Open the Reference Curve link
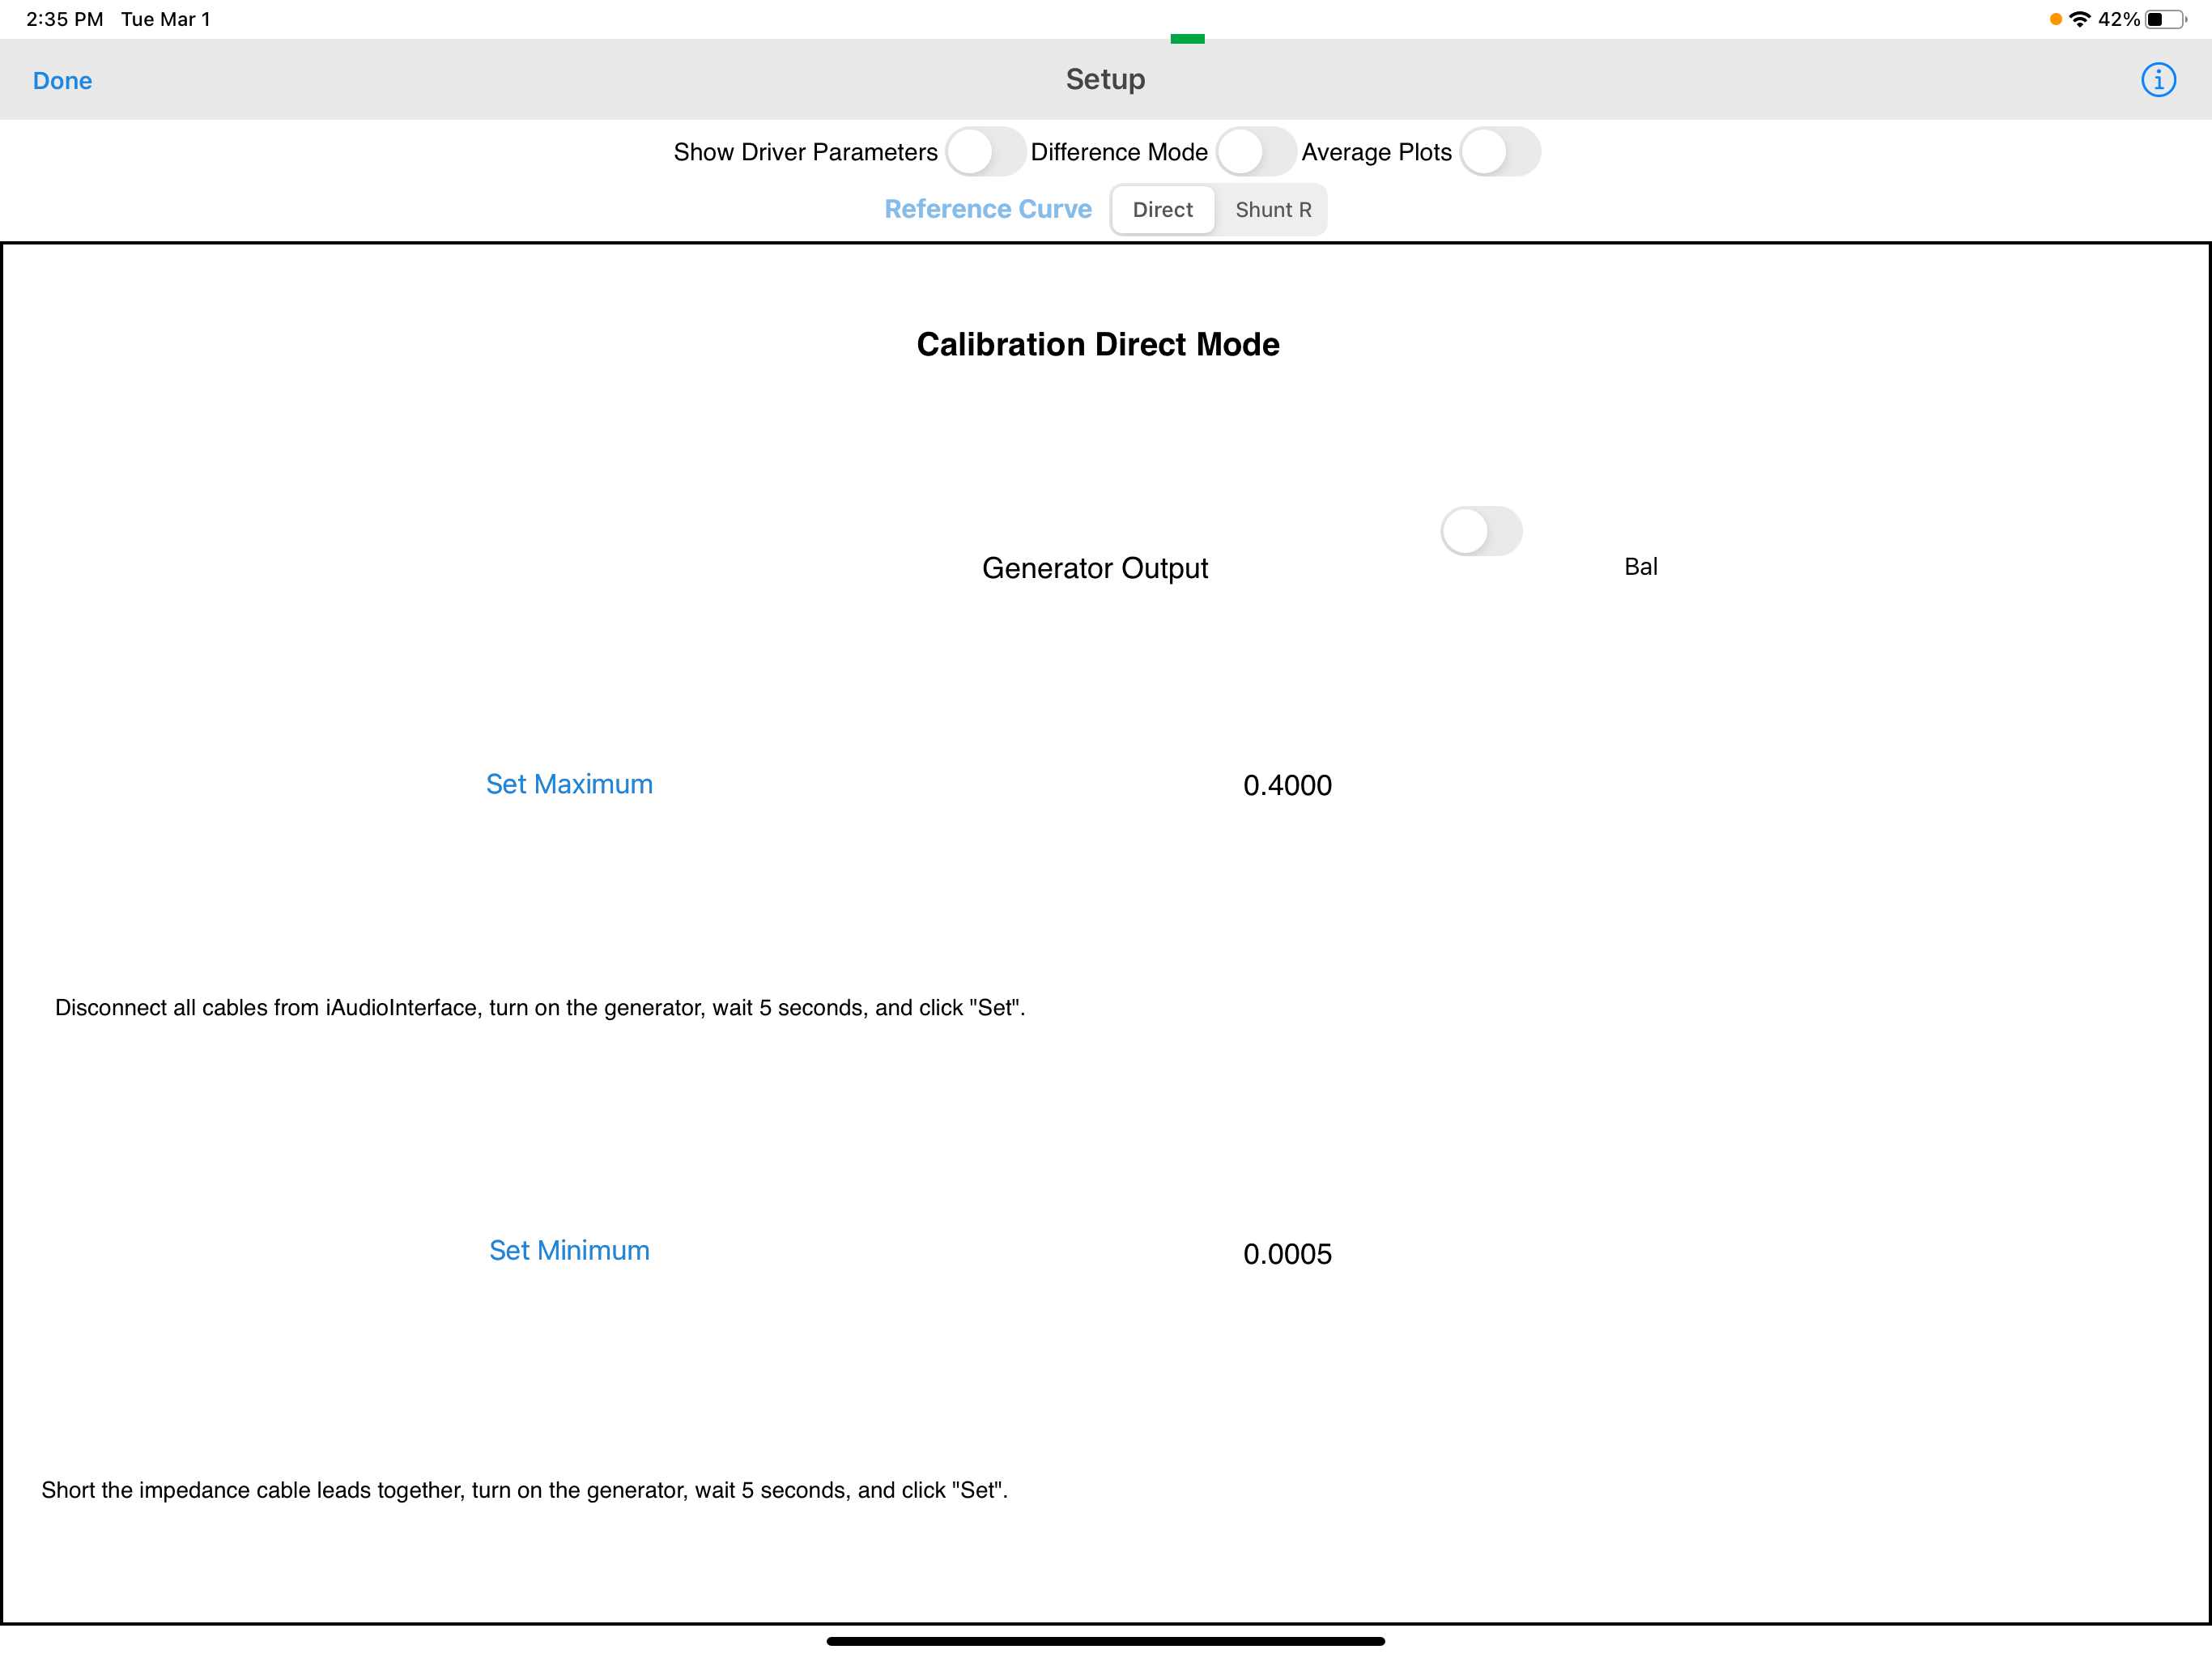Screen dimensions: 2212x1658 tap(987, 209)
